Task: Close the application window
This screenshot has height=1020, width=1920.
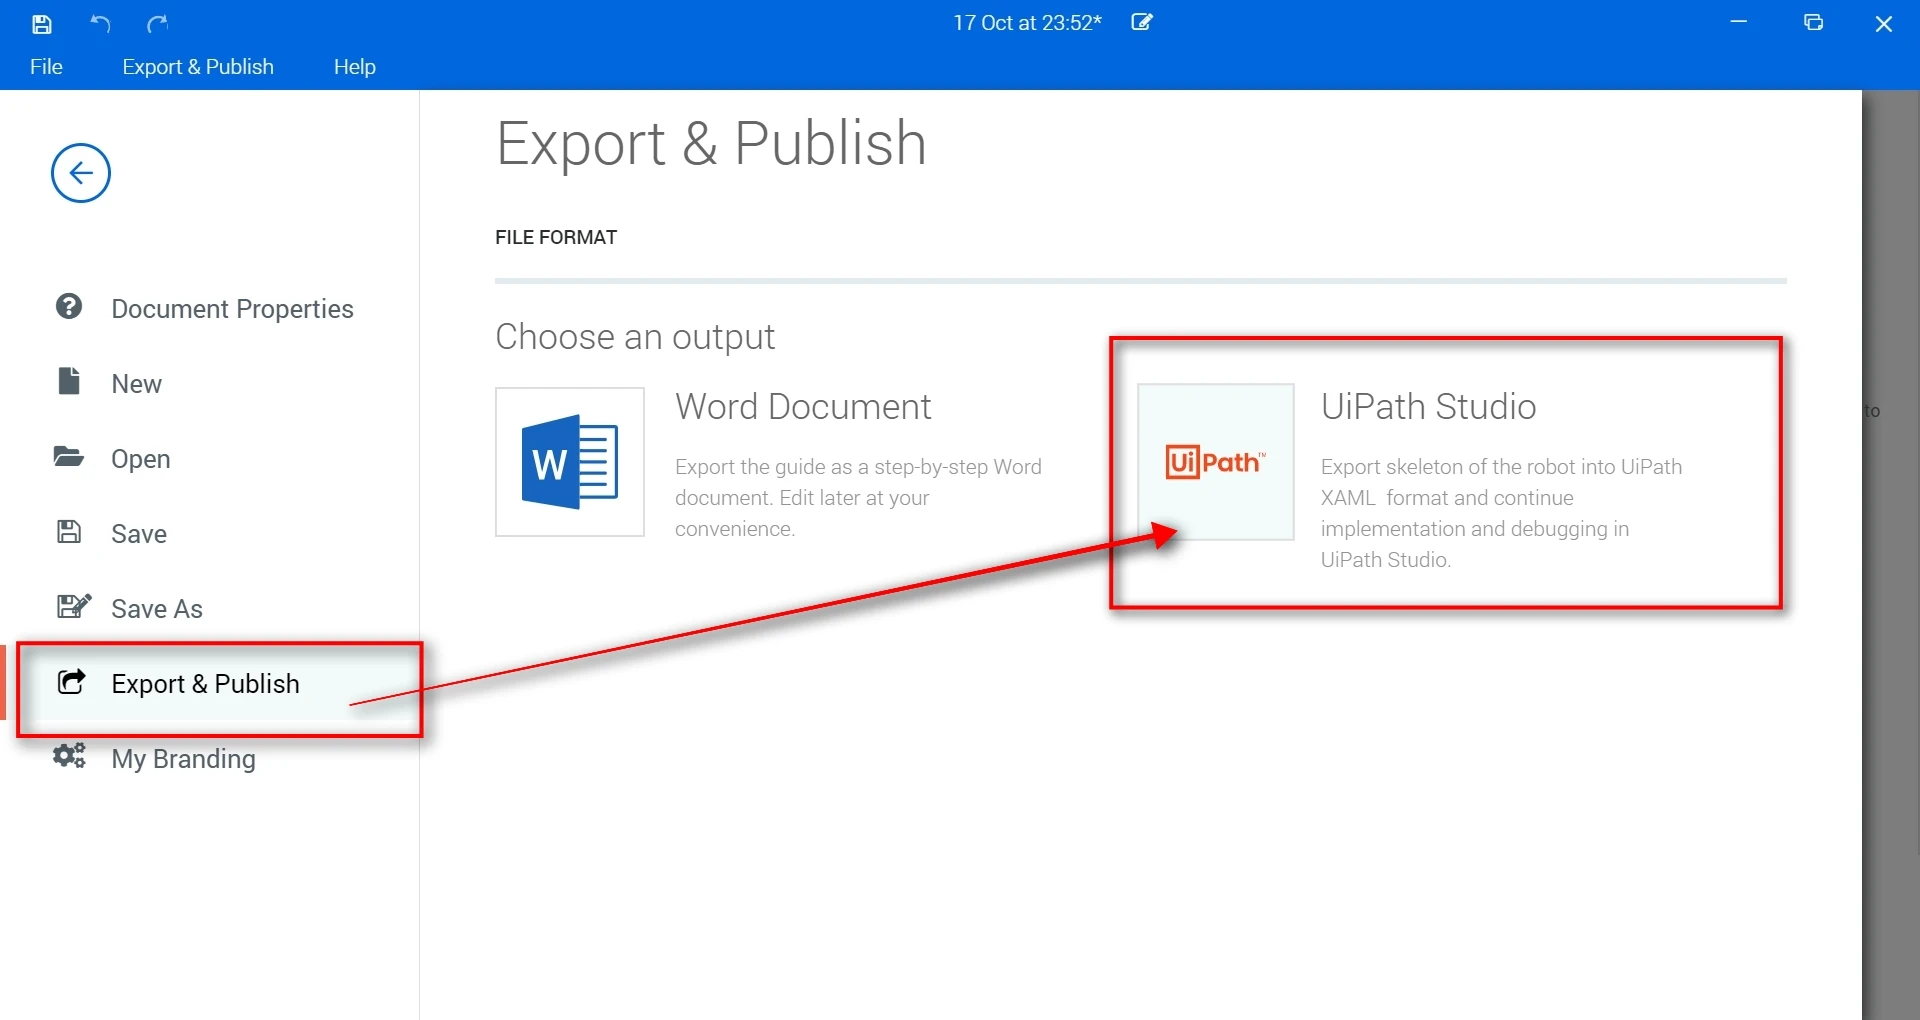Action: (1884, 23)
